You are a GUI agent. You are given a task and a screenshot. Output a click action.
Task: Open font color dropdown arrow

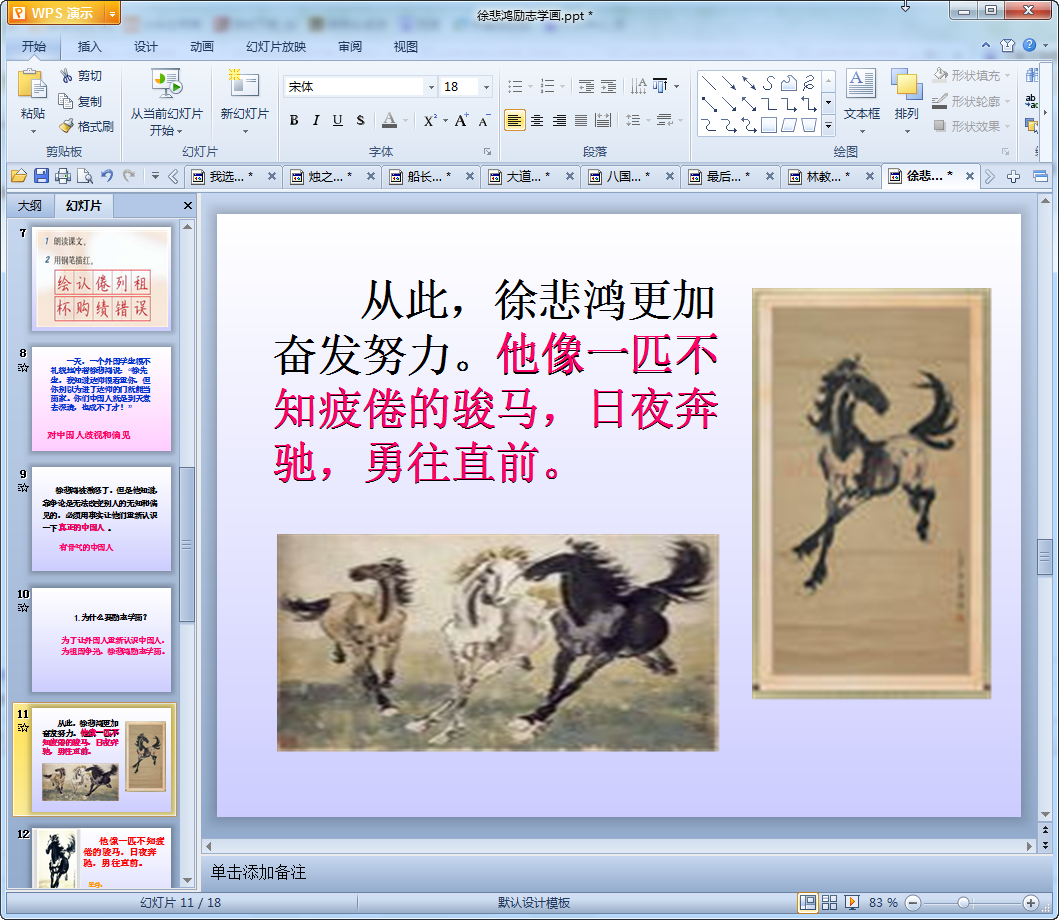[405, 120]
